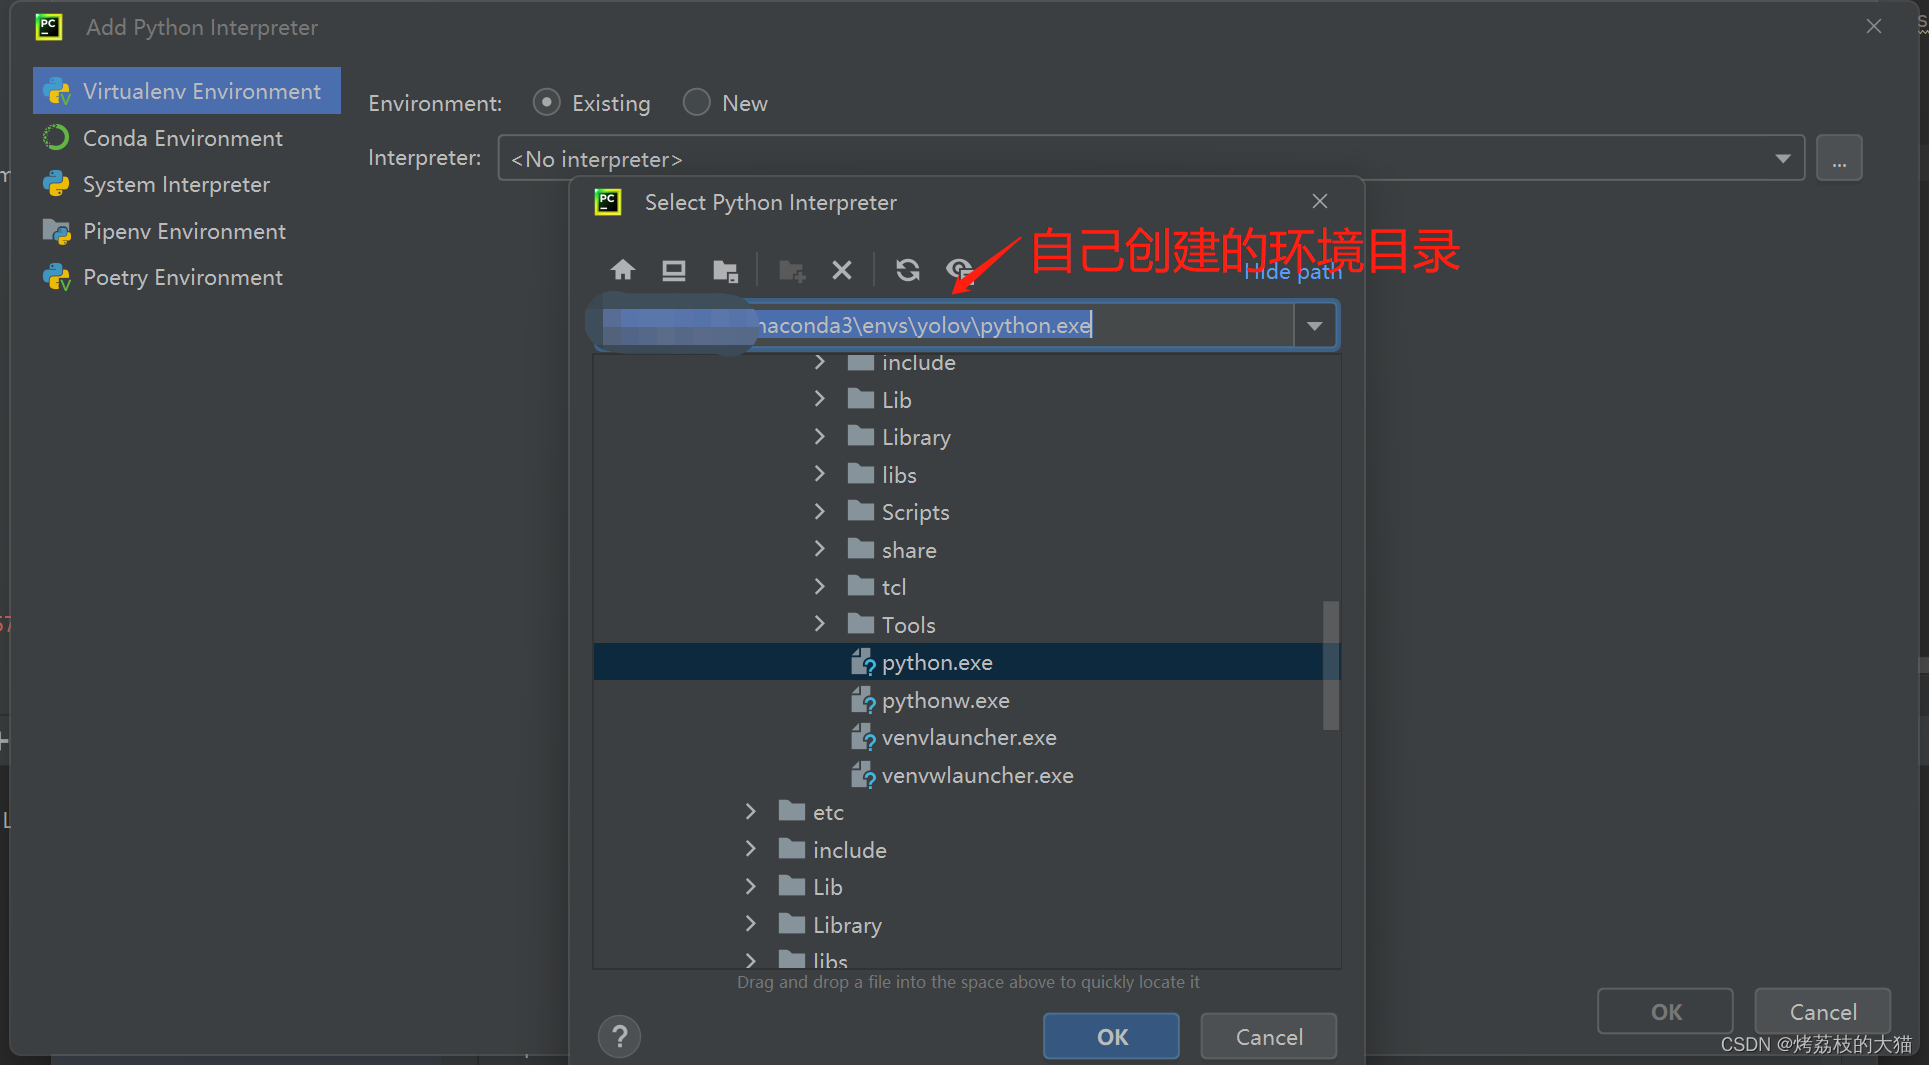Select the New environment radio button
The image size is (1929, 1065).
[696, 102]
